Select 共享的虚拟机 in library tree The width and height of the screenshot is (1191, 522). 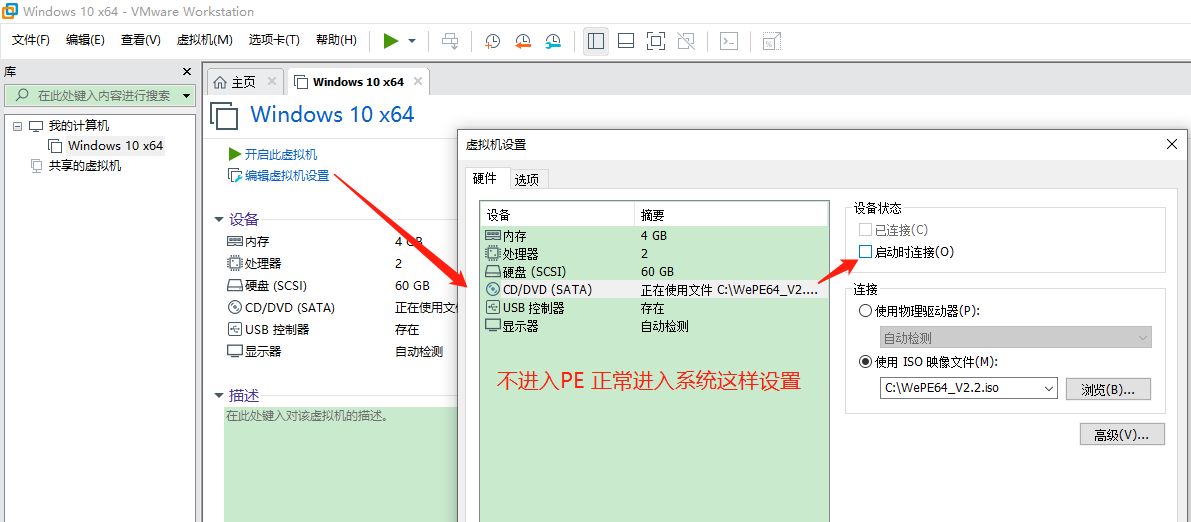click(x=84, y=166)
